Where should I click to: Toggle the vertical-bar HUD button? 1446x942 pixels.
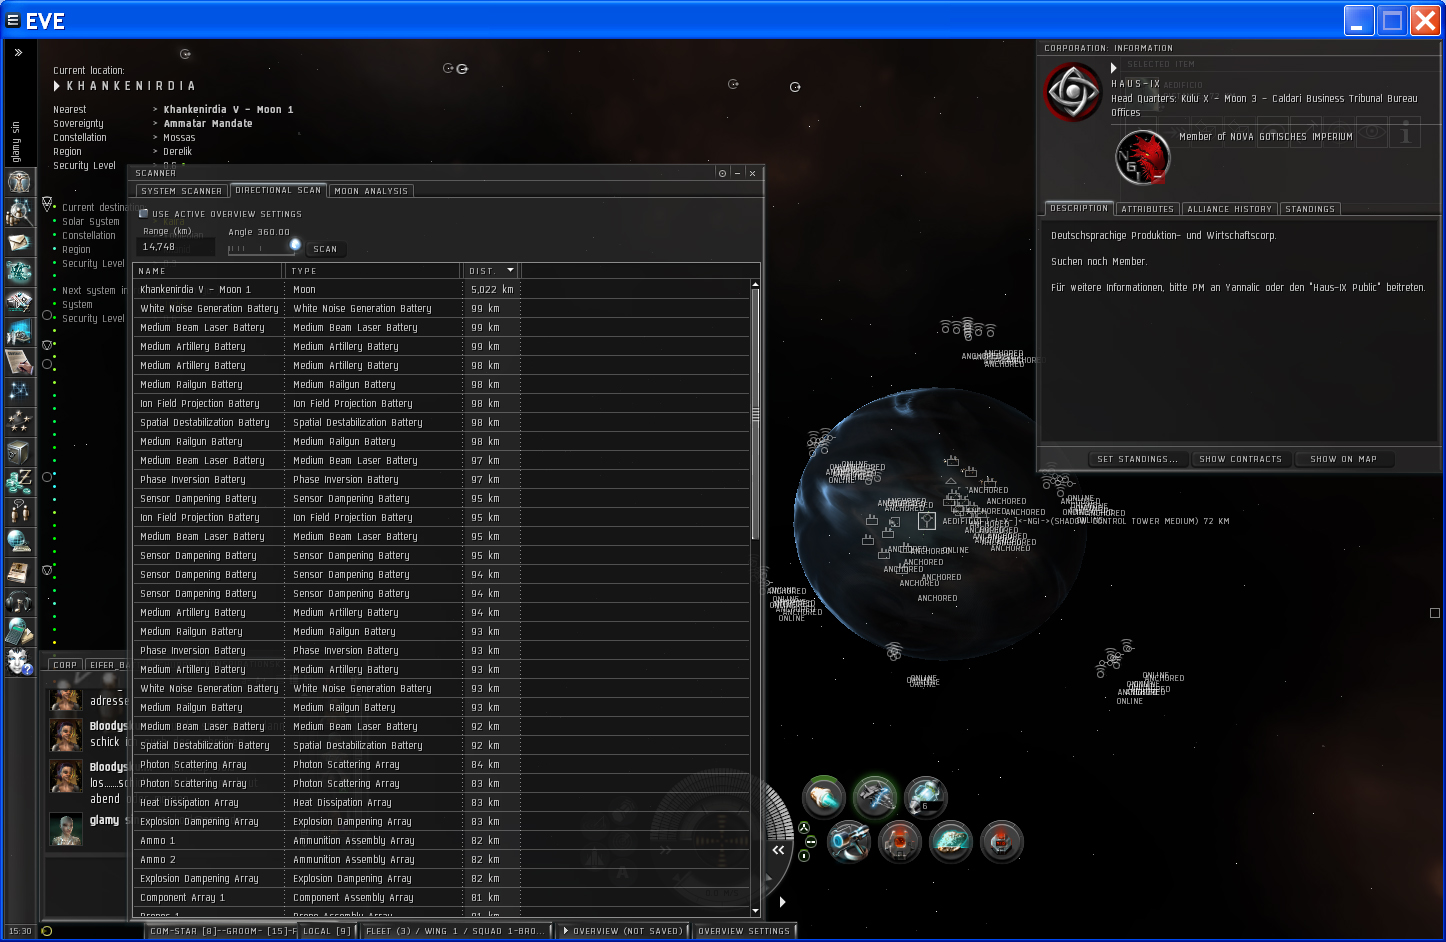pos(804,856)
